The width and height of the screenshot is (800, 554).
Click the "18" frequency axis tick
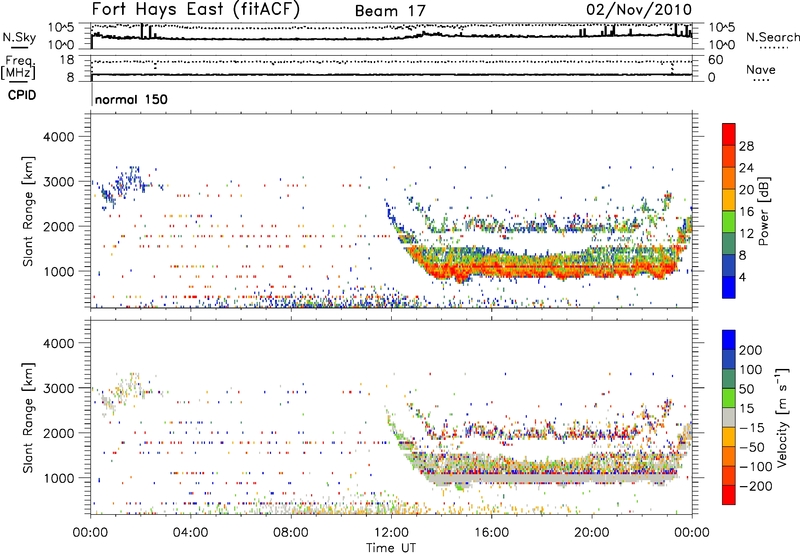click(x=67, y=60)
